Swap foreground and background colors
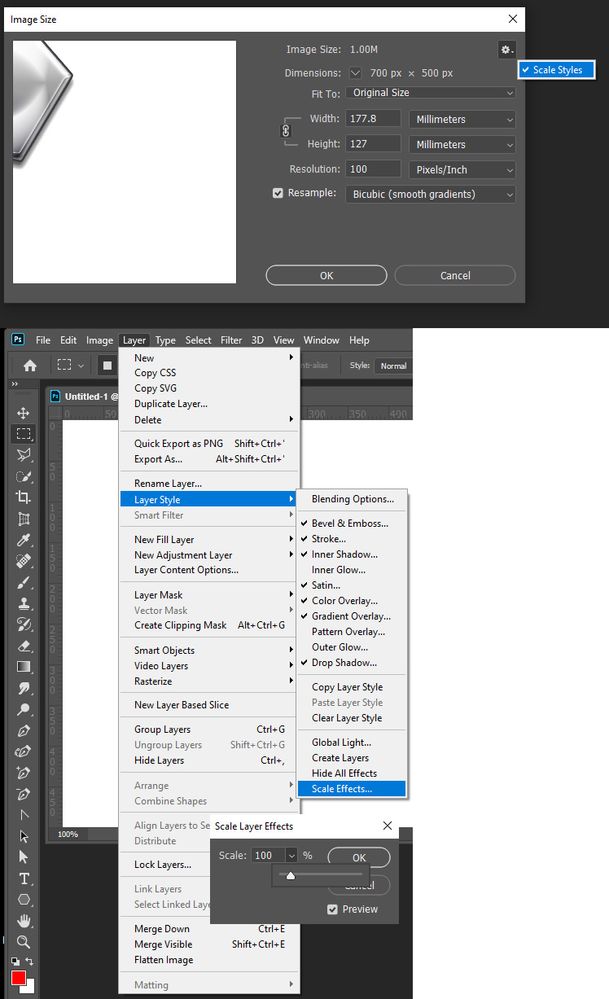 (30, 961)
